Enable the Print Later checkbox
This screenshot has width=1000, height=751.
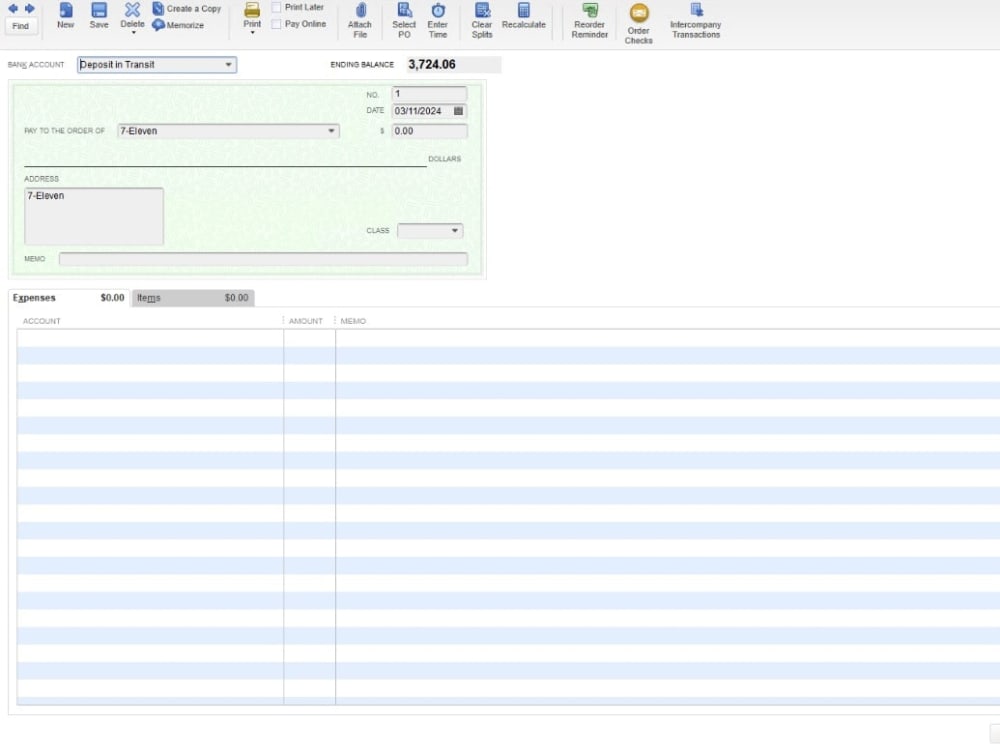[x=276, y=7]
